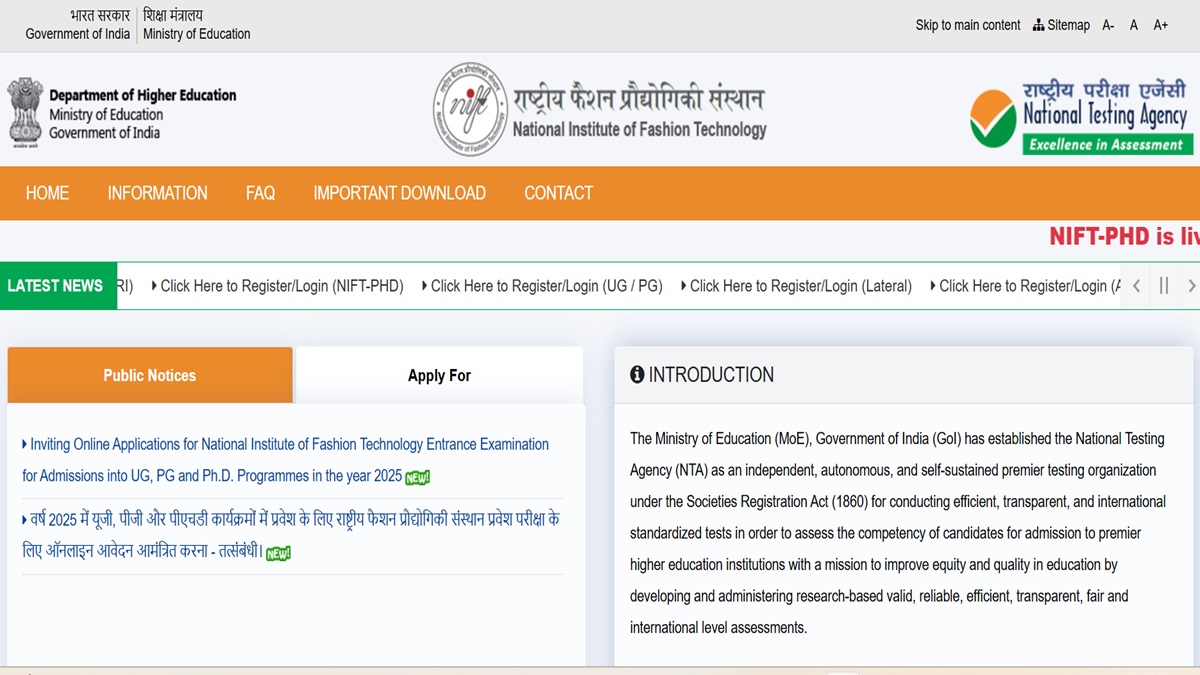Viewport: 1200px width, 675px height.
Task: Open the HOME menu item
Action: [x=47, y=193]
